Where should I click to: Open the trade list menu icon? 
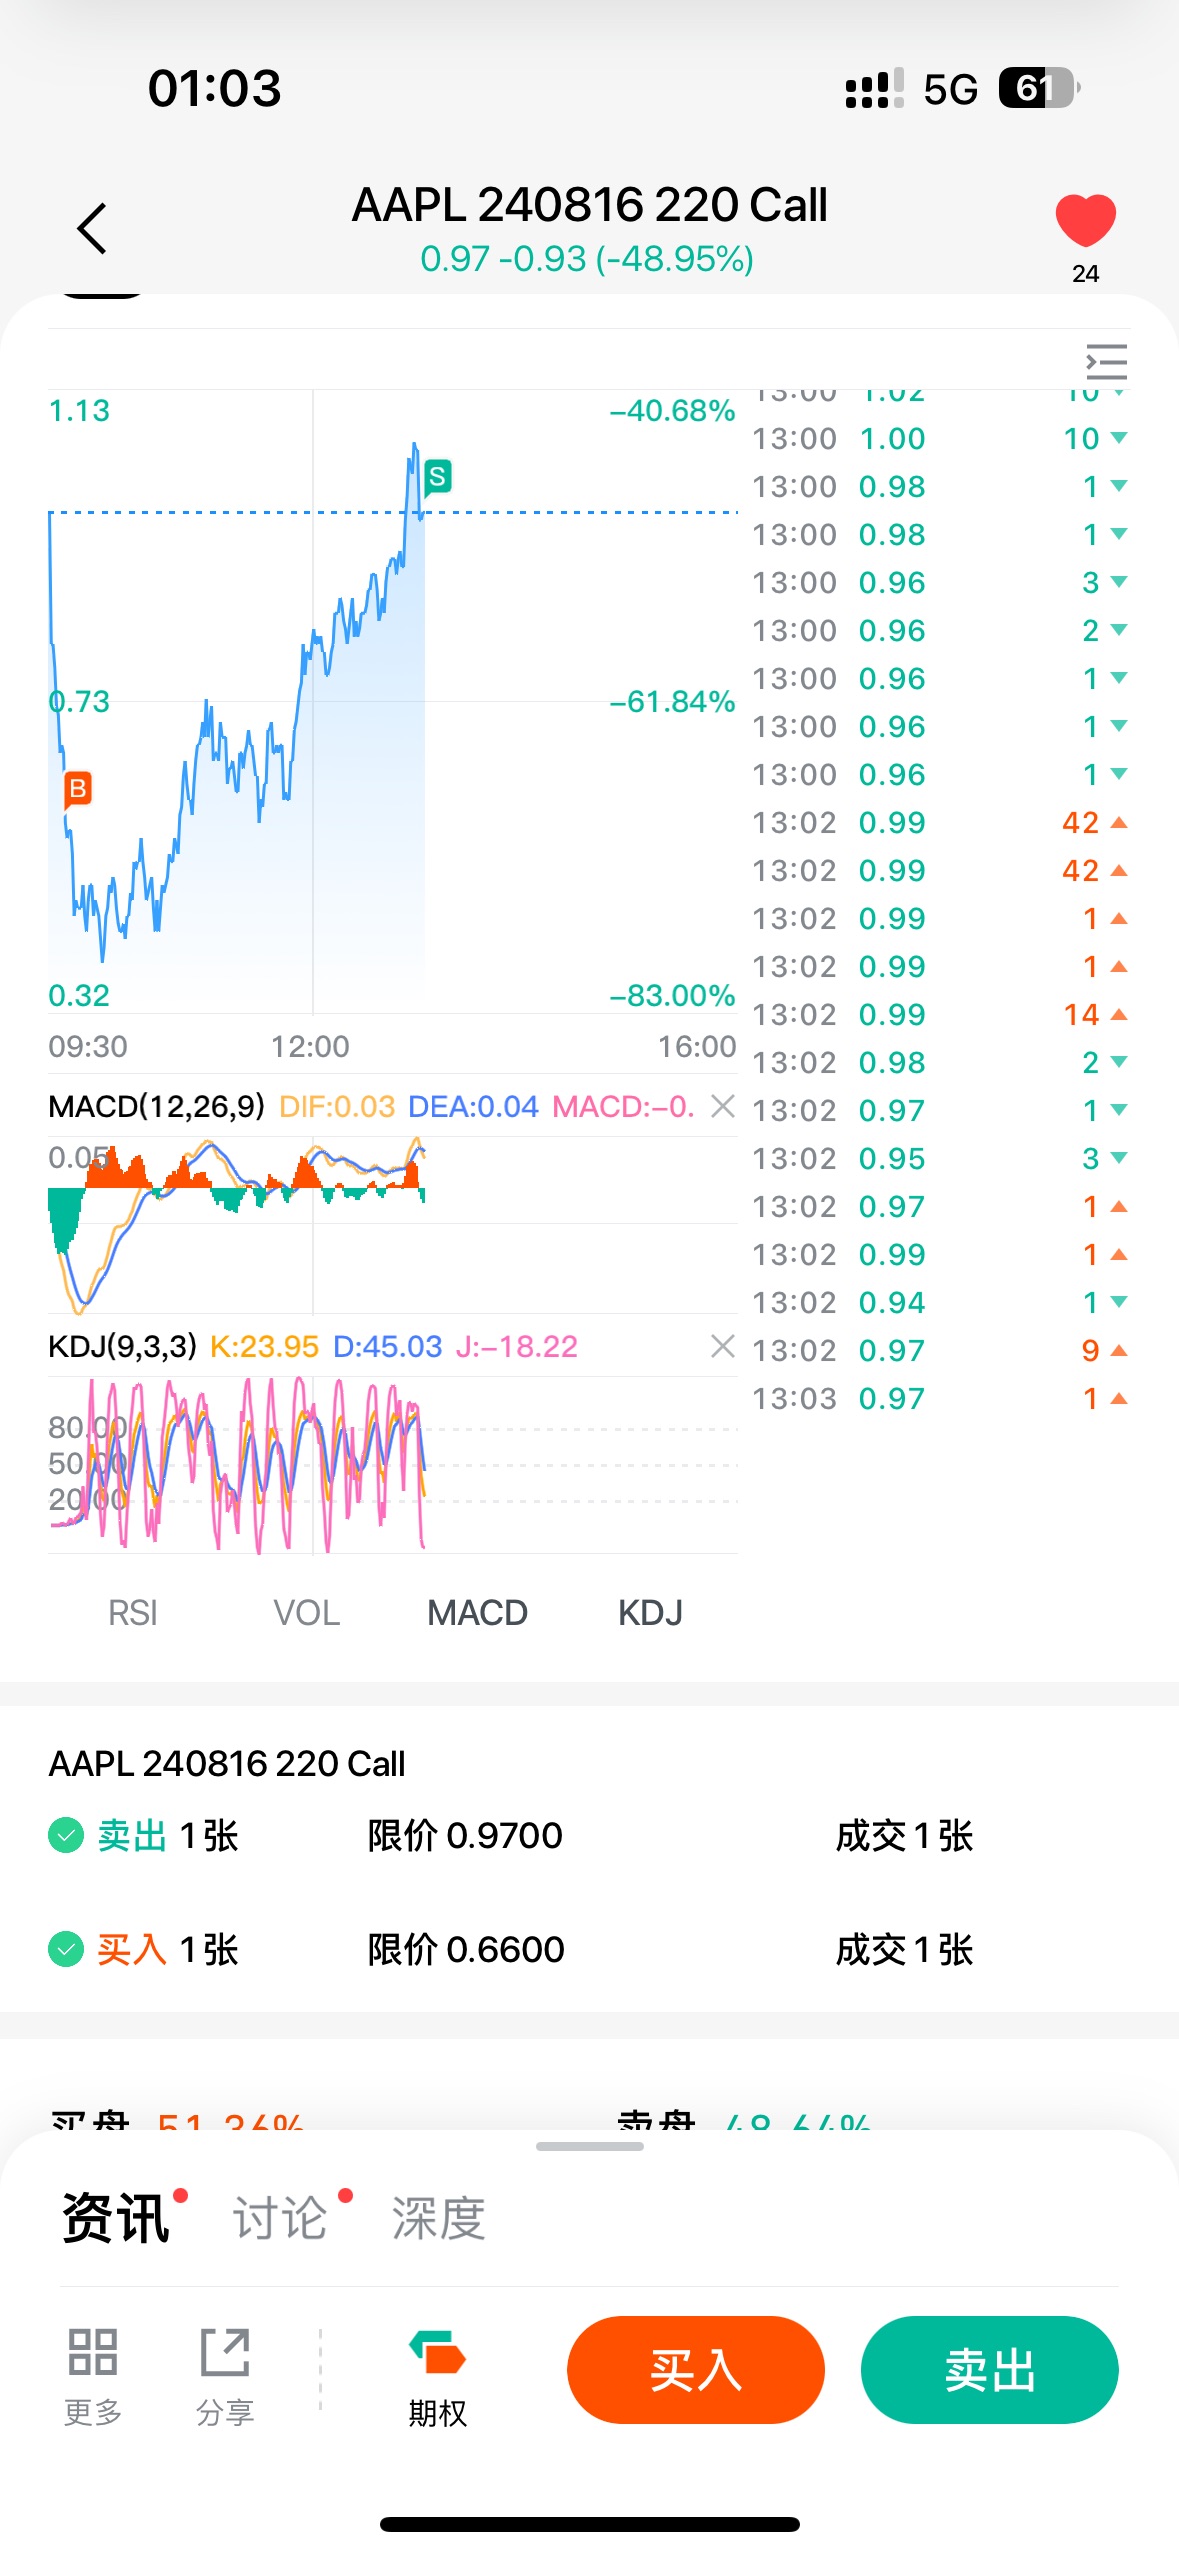coord(1106,361)
